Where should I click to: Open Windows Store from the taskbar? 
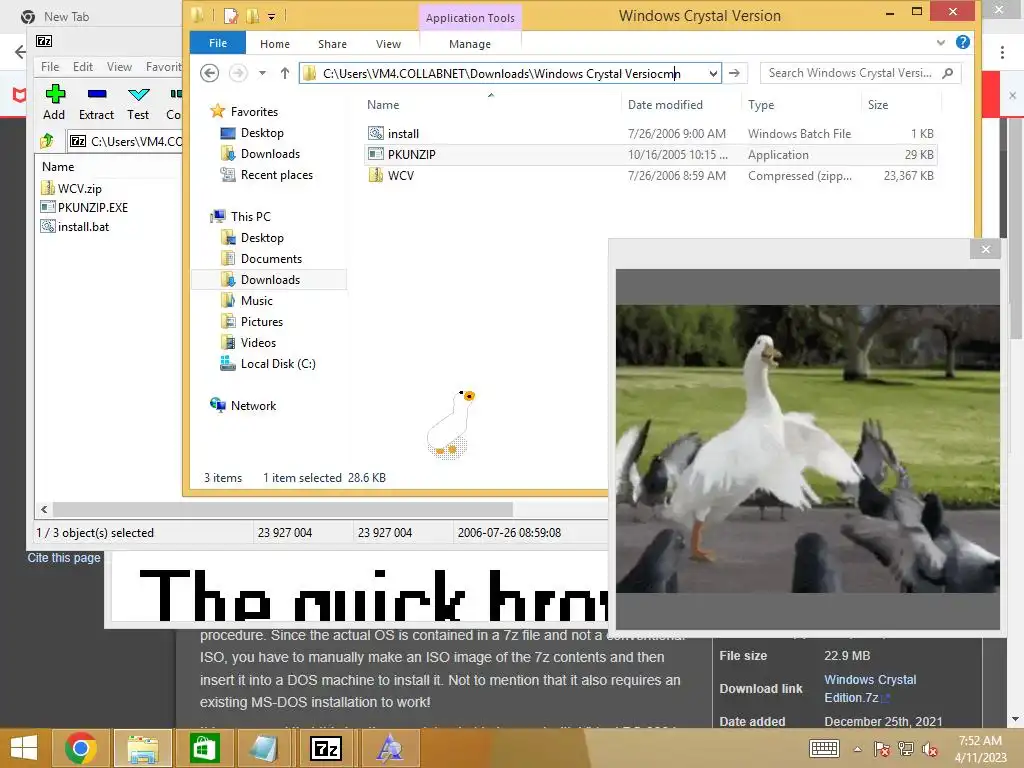pos(204,748)
